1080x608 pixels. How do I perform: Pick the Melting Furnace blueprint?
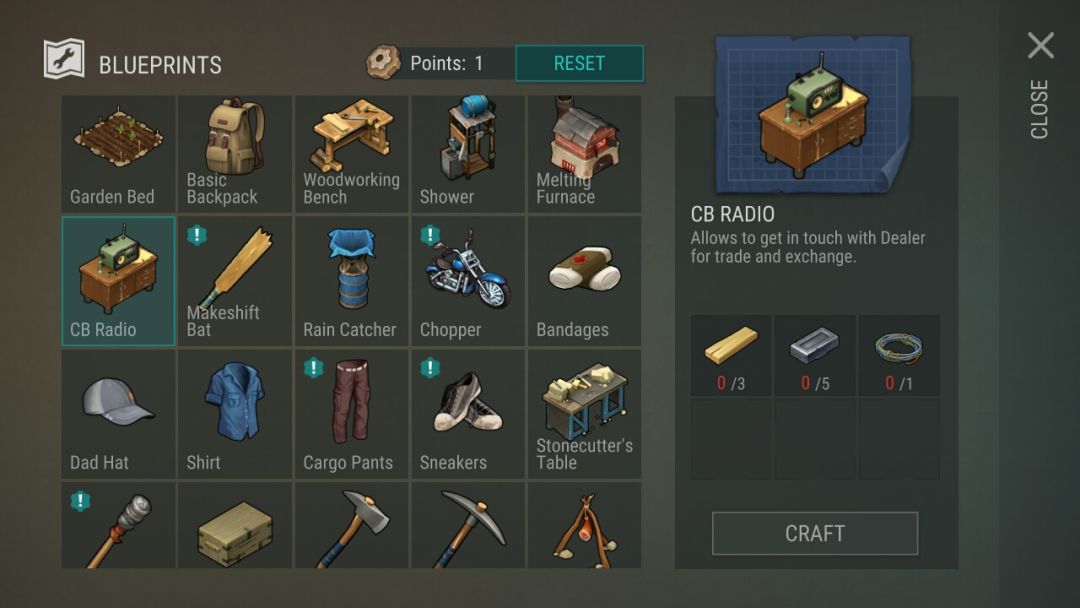click(584, 154)
